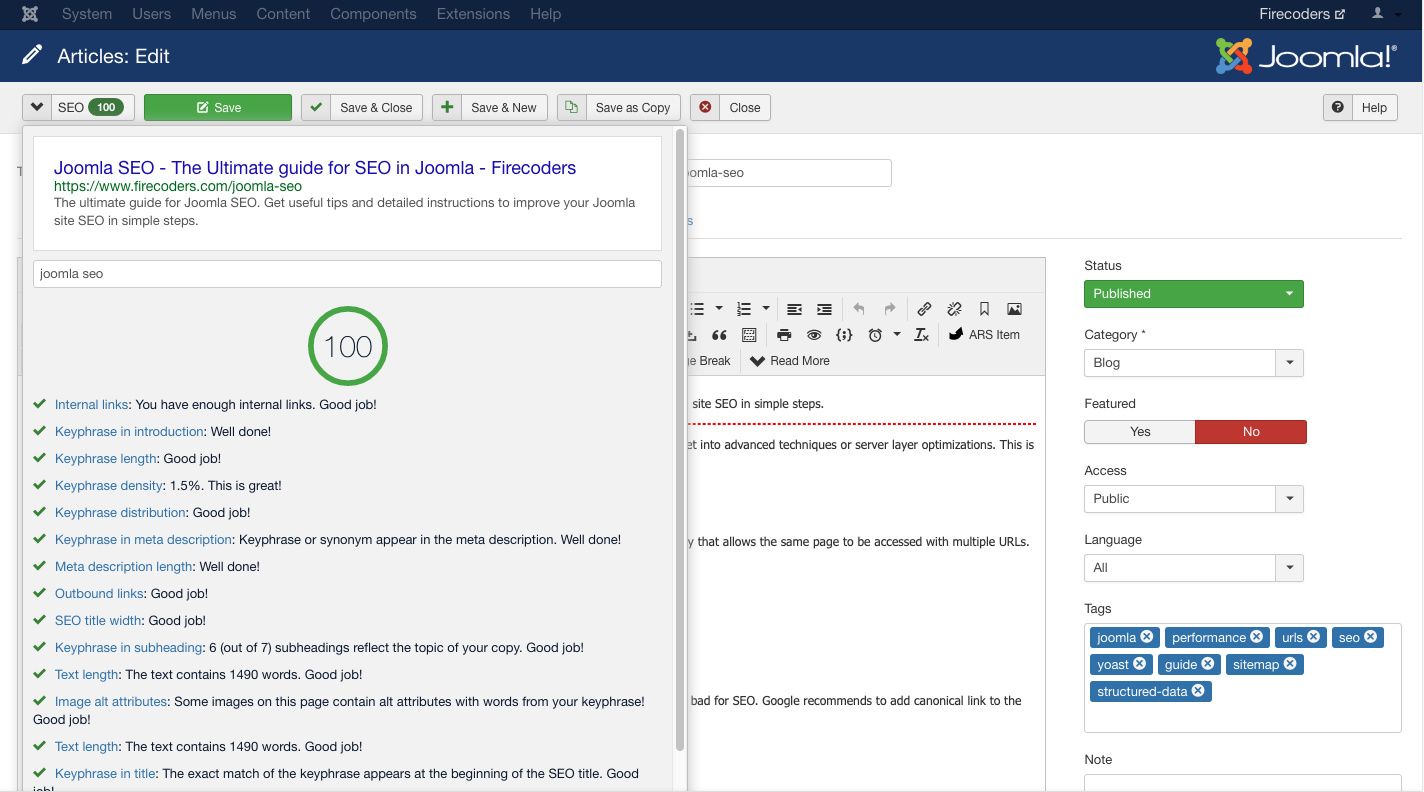The width and height of the screenshot is (1424, 792).
Task: Open the numbered list style dropdown arrow
Action: 766,309
